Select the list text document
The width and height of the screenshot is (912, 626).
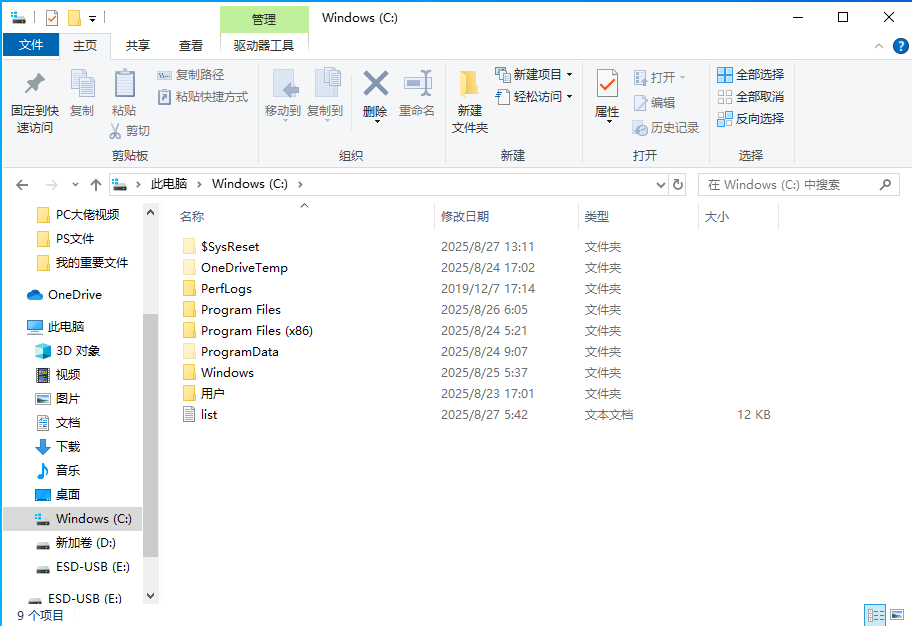(209, 414)
